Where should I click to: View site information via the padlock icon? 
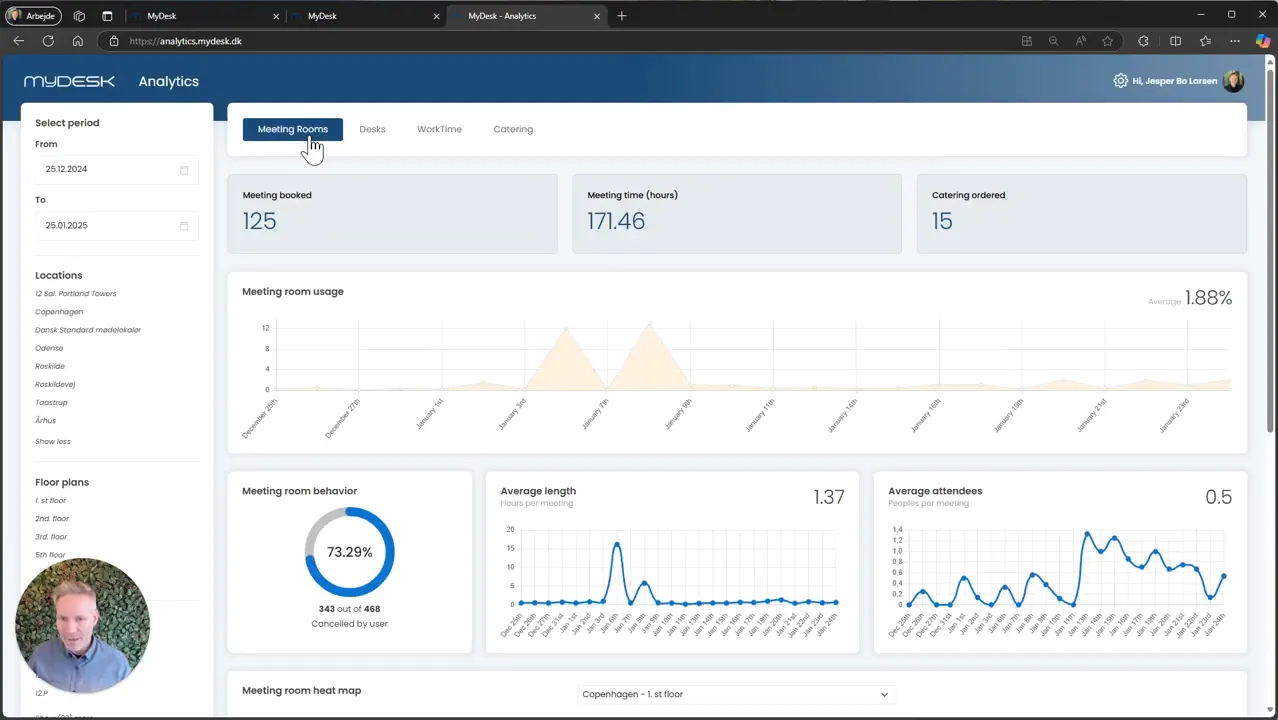point(114,41)
